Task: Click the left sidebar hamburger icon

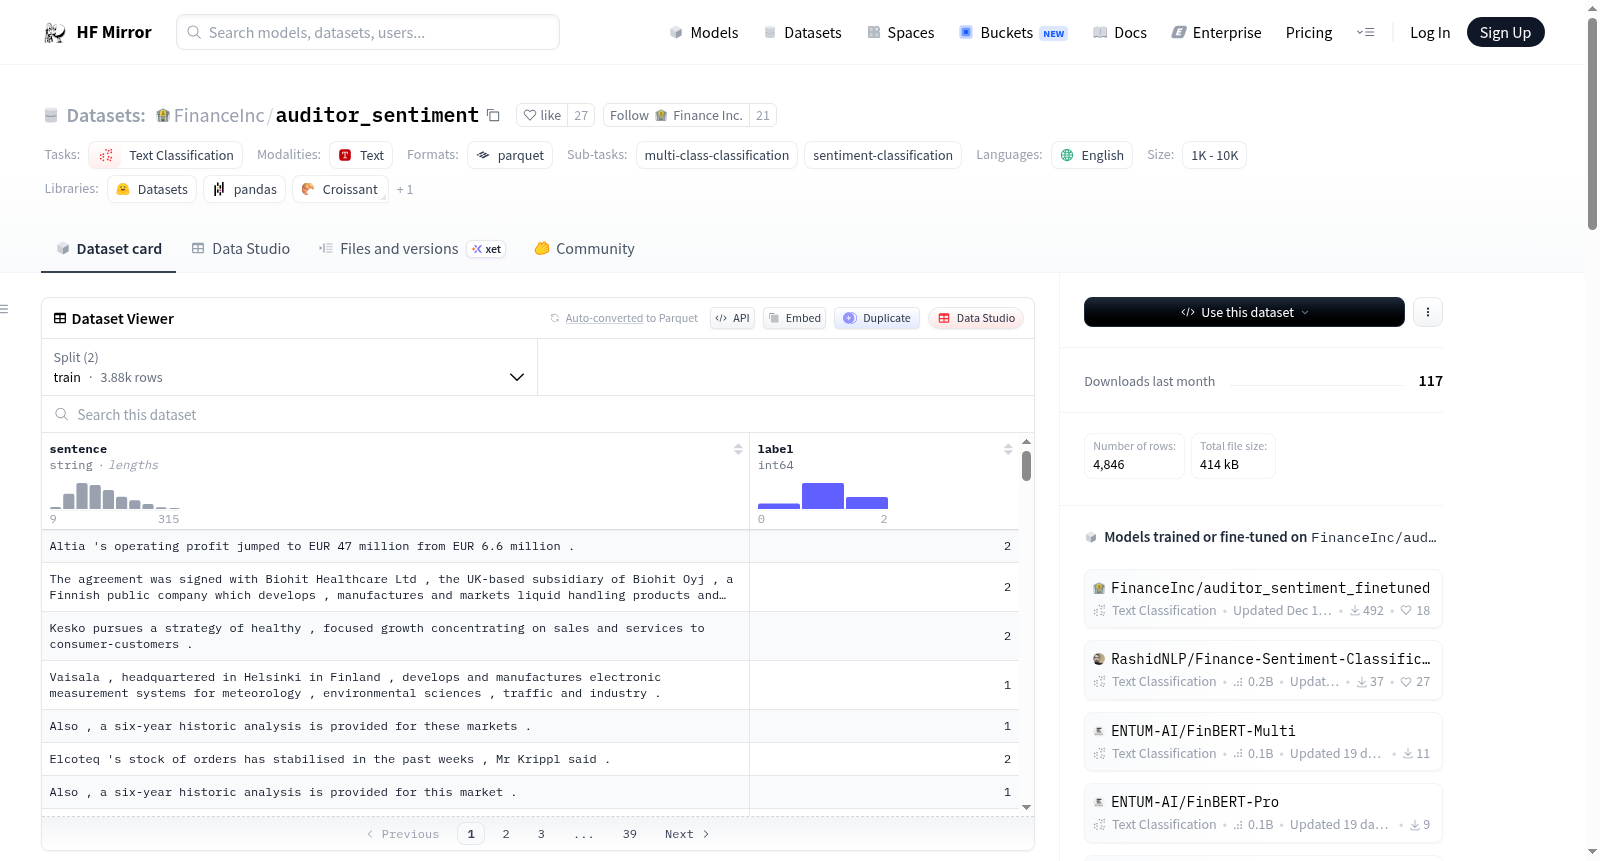Action: (x=5, y=309)
